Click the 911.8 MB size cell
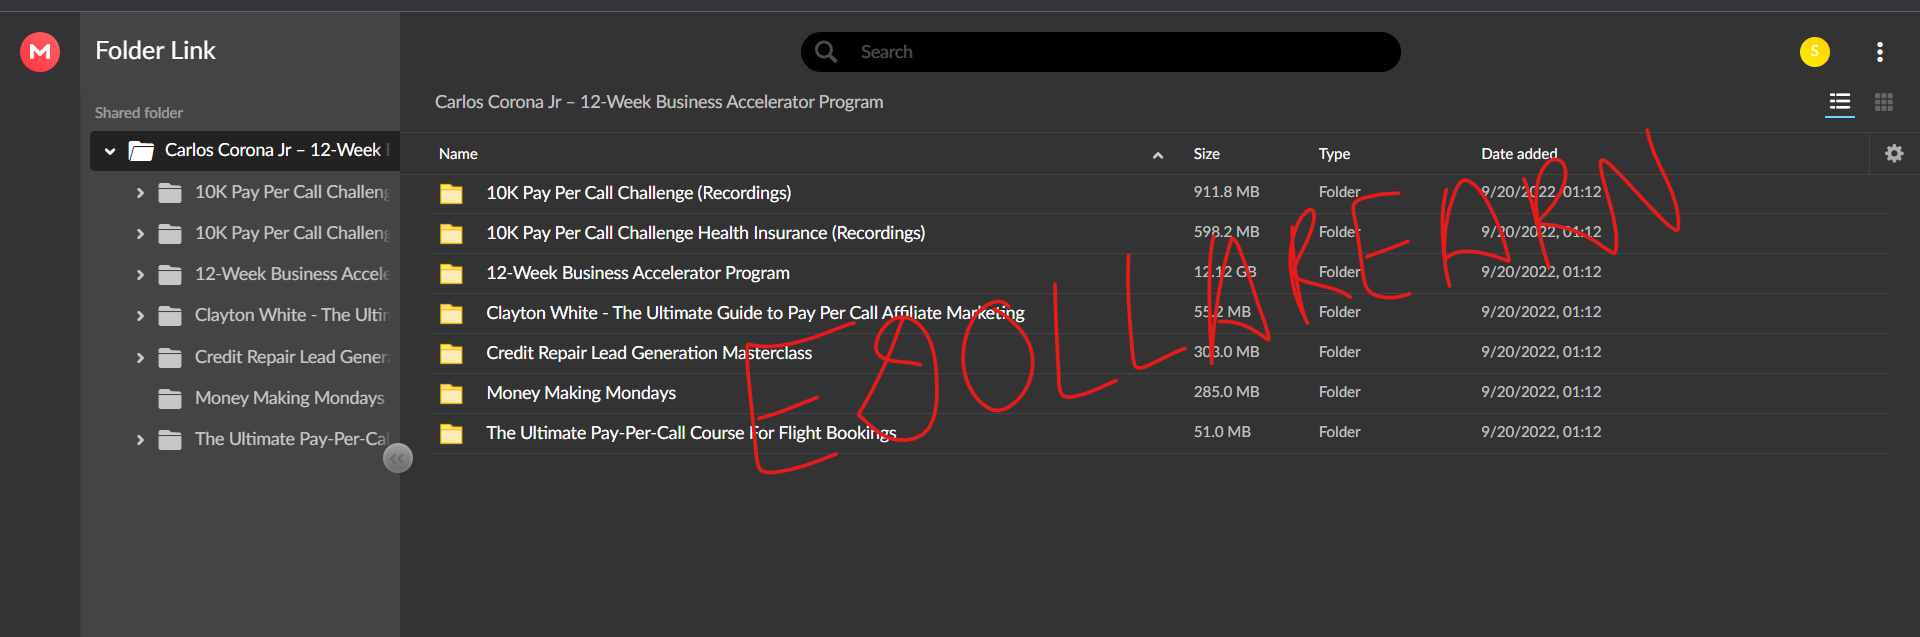1920x637 pixels. tap(1226, 192)
